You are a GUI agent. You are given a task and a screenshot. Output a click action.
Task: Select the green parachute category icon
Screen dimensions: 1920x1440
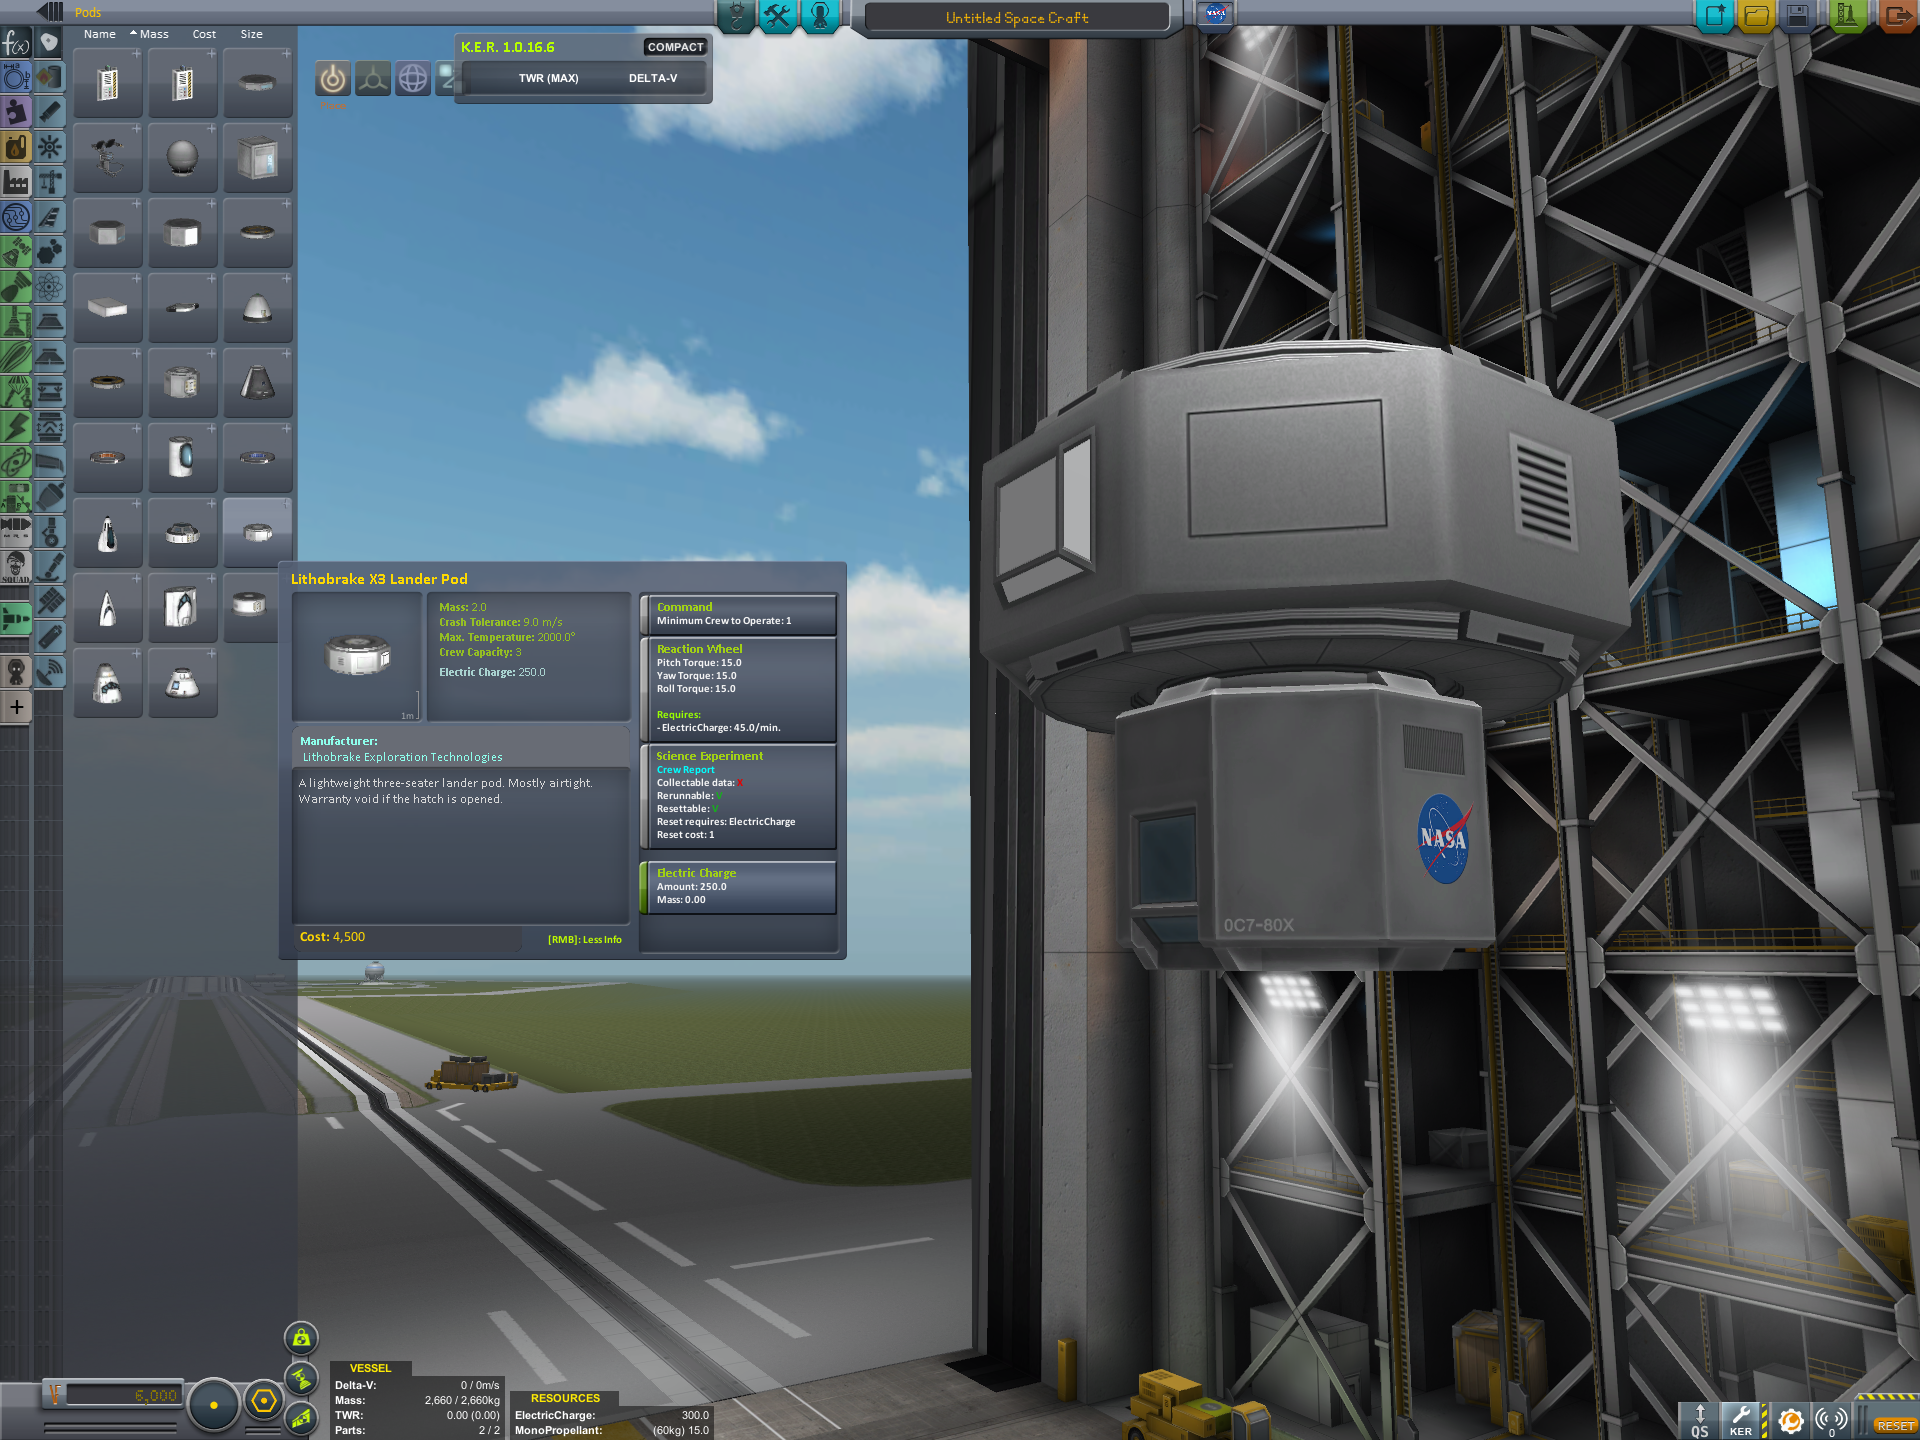(x=16, y=392)
